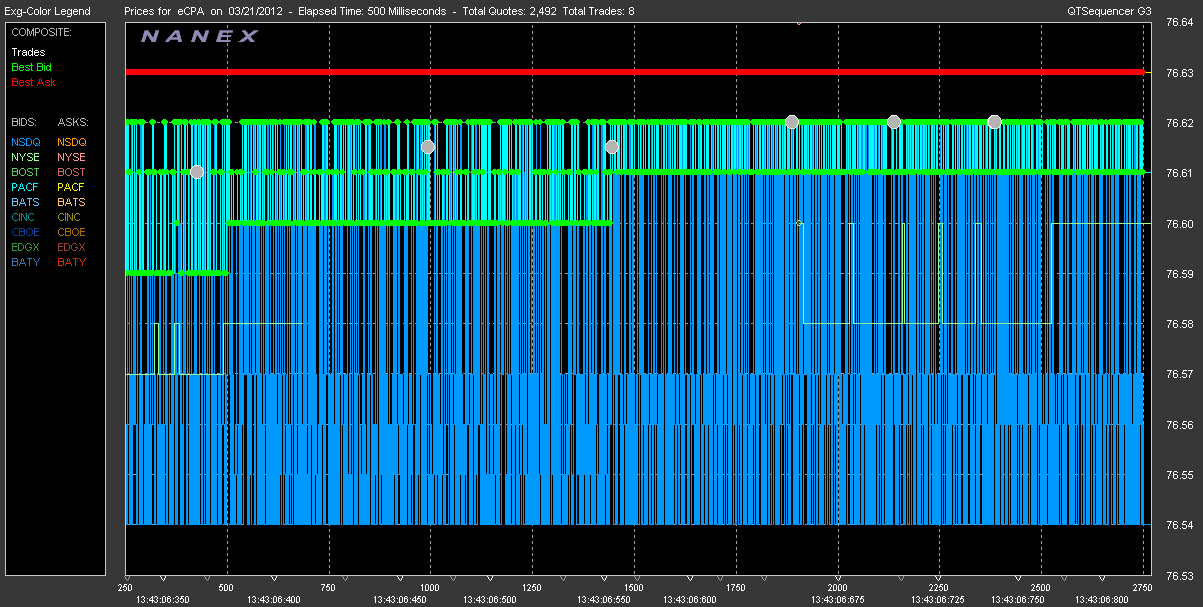
Task: Select 'Trades' in the legend
Action: [28, 52]
